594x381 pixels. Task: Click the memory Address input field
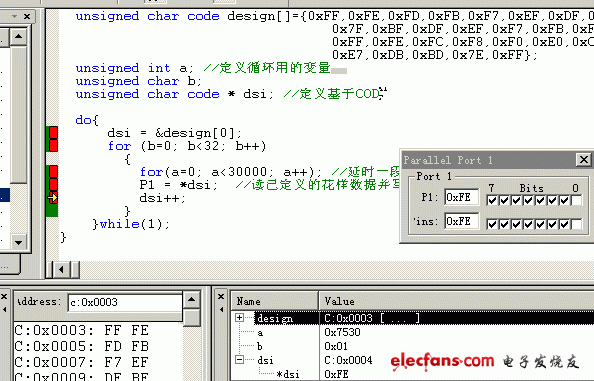pyautogui.click(x=125, y=302)
